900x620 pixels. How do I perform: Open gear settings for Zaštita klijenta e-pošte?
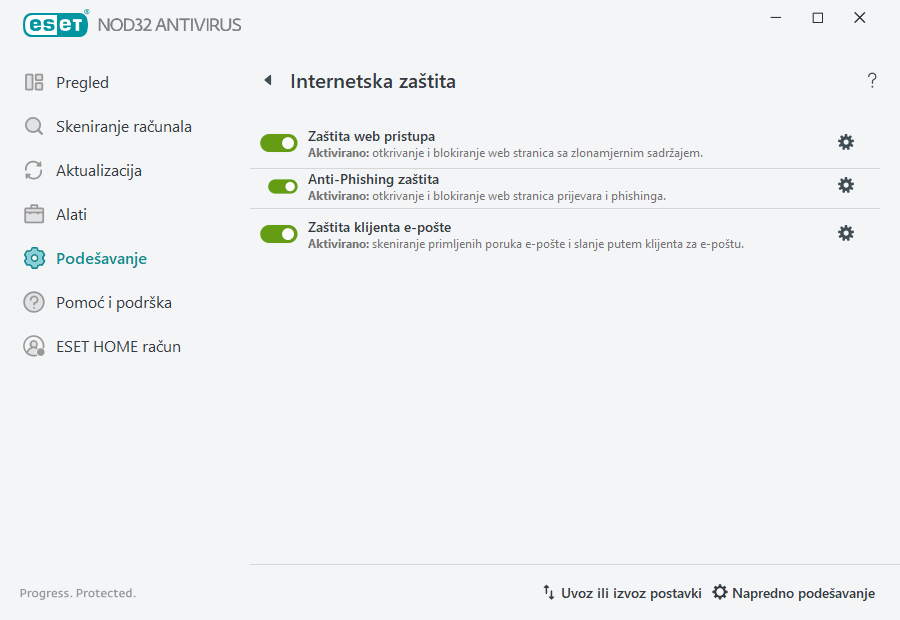pos(846,232)
